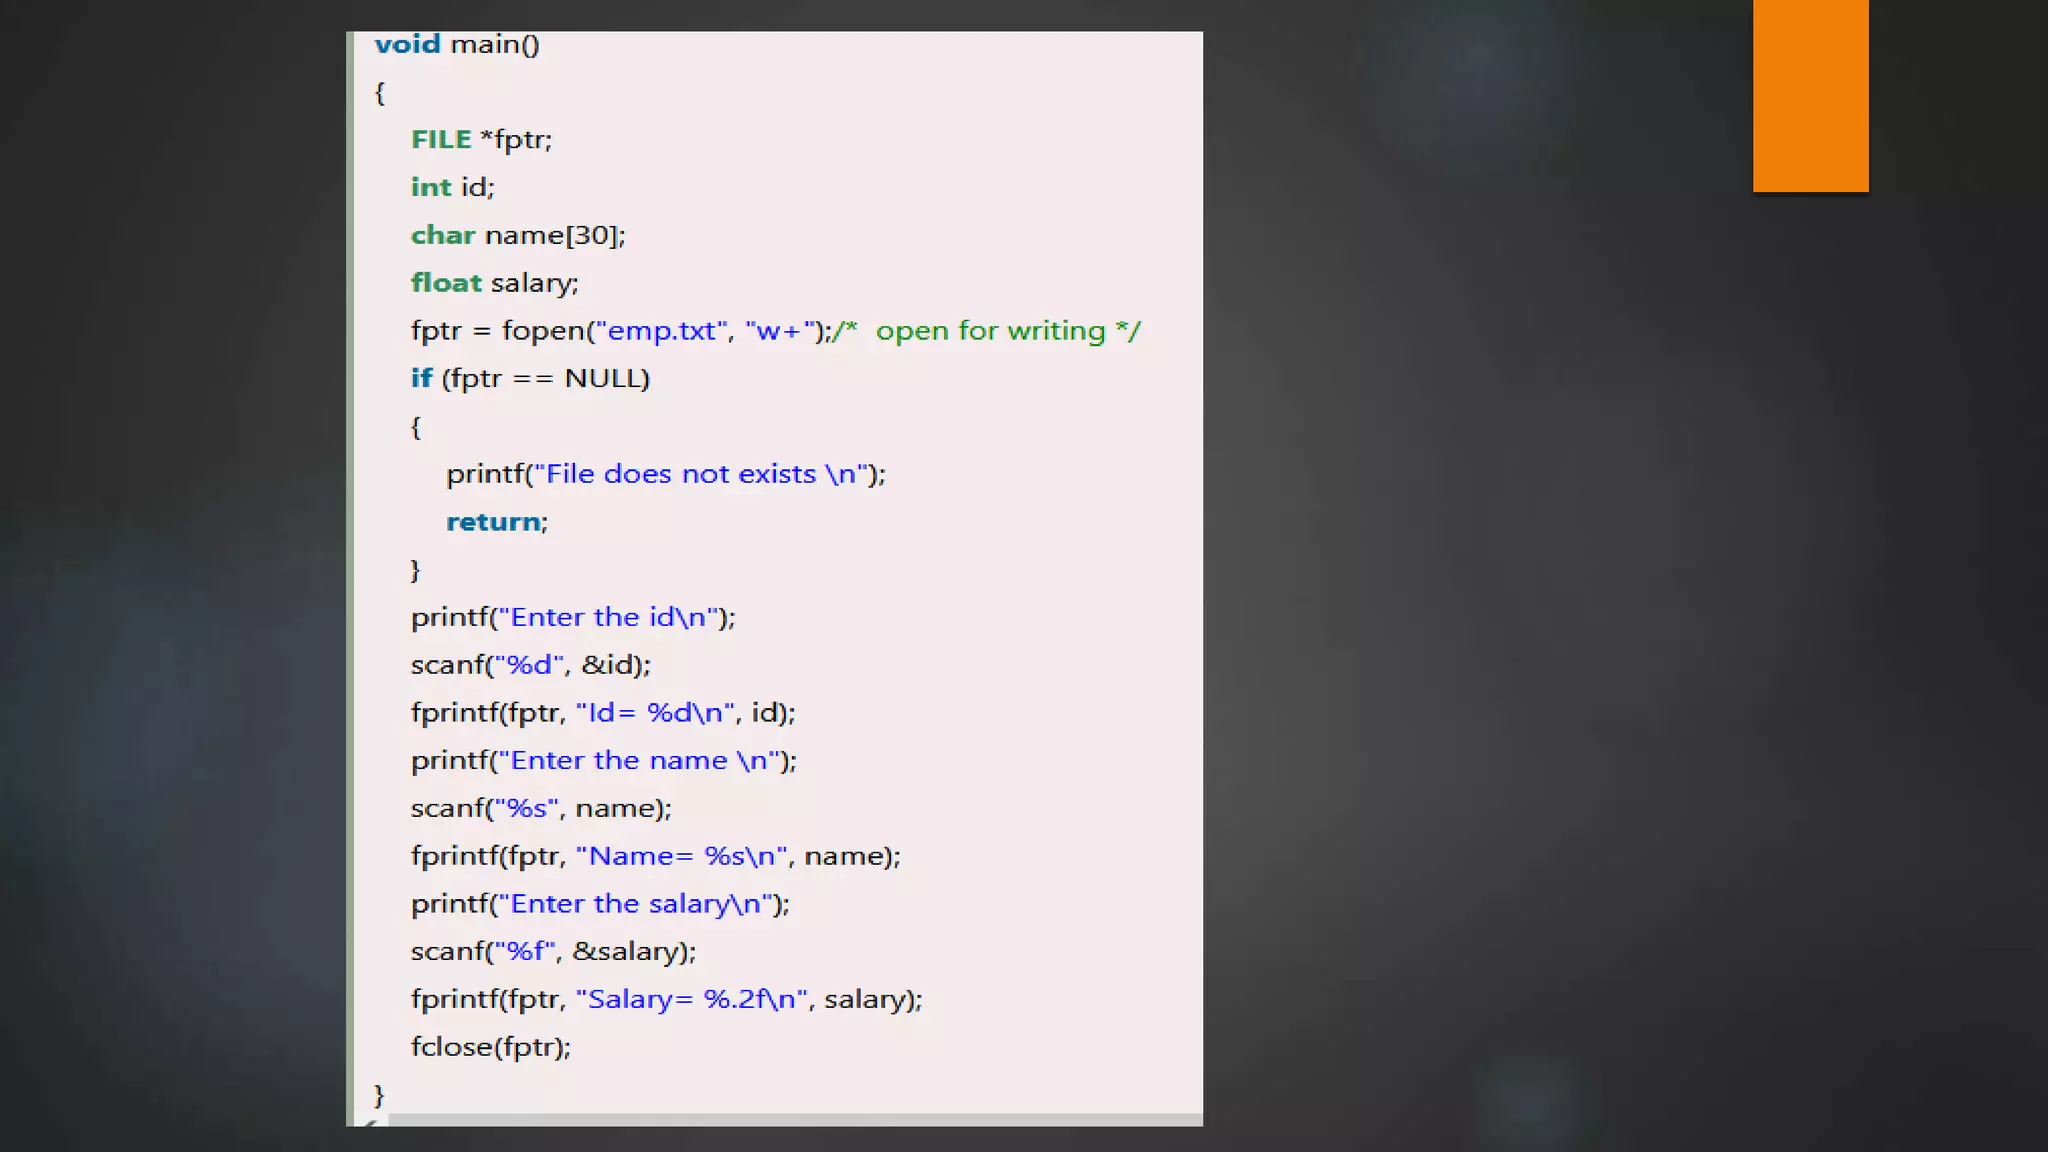Click the 'if' keyword checking fptr NULL
Viewport: 2048px width, 1152px height.
(421, 379)
